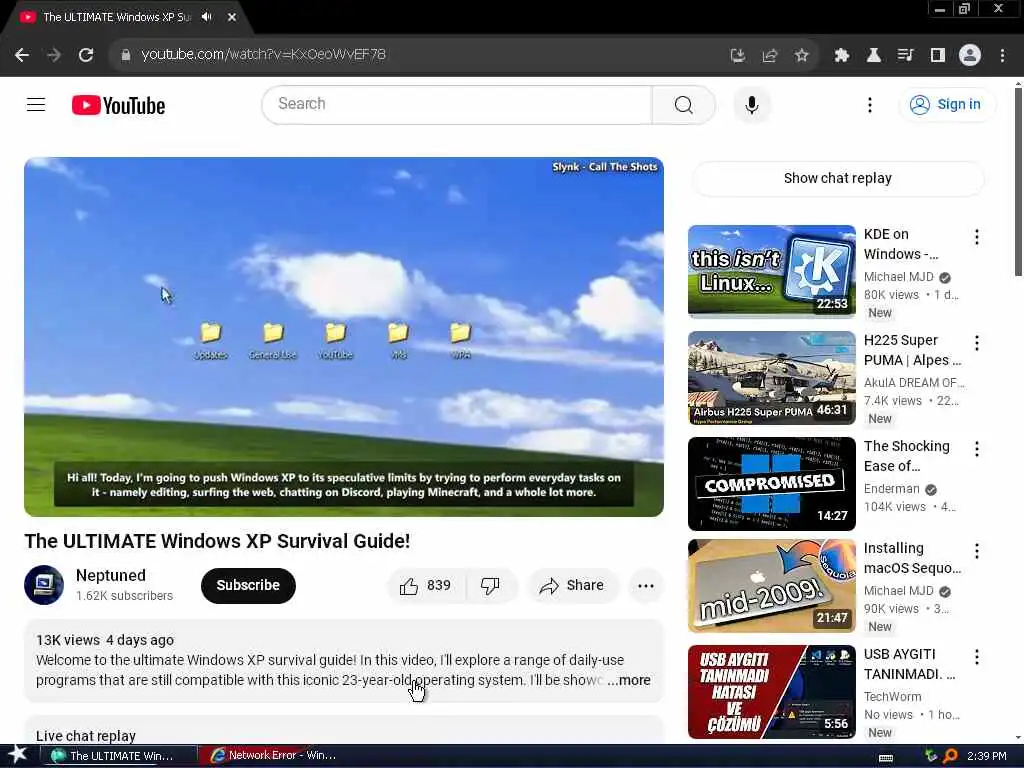Open more actions ellipsis under the video
Viewport: 1024px width, 768px height.
[x=645, y=585]
